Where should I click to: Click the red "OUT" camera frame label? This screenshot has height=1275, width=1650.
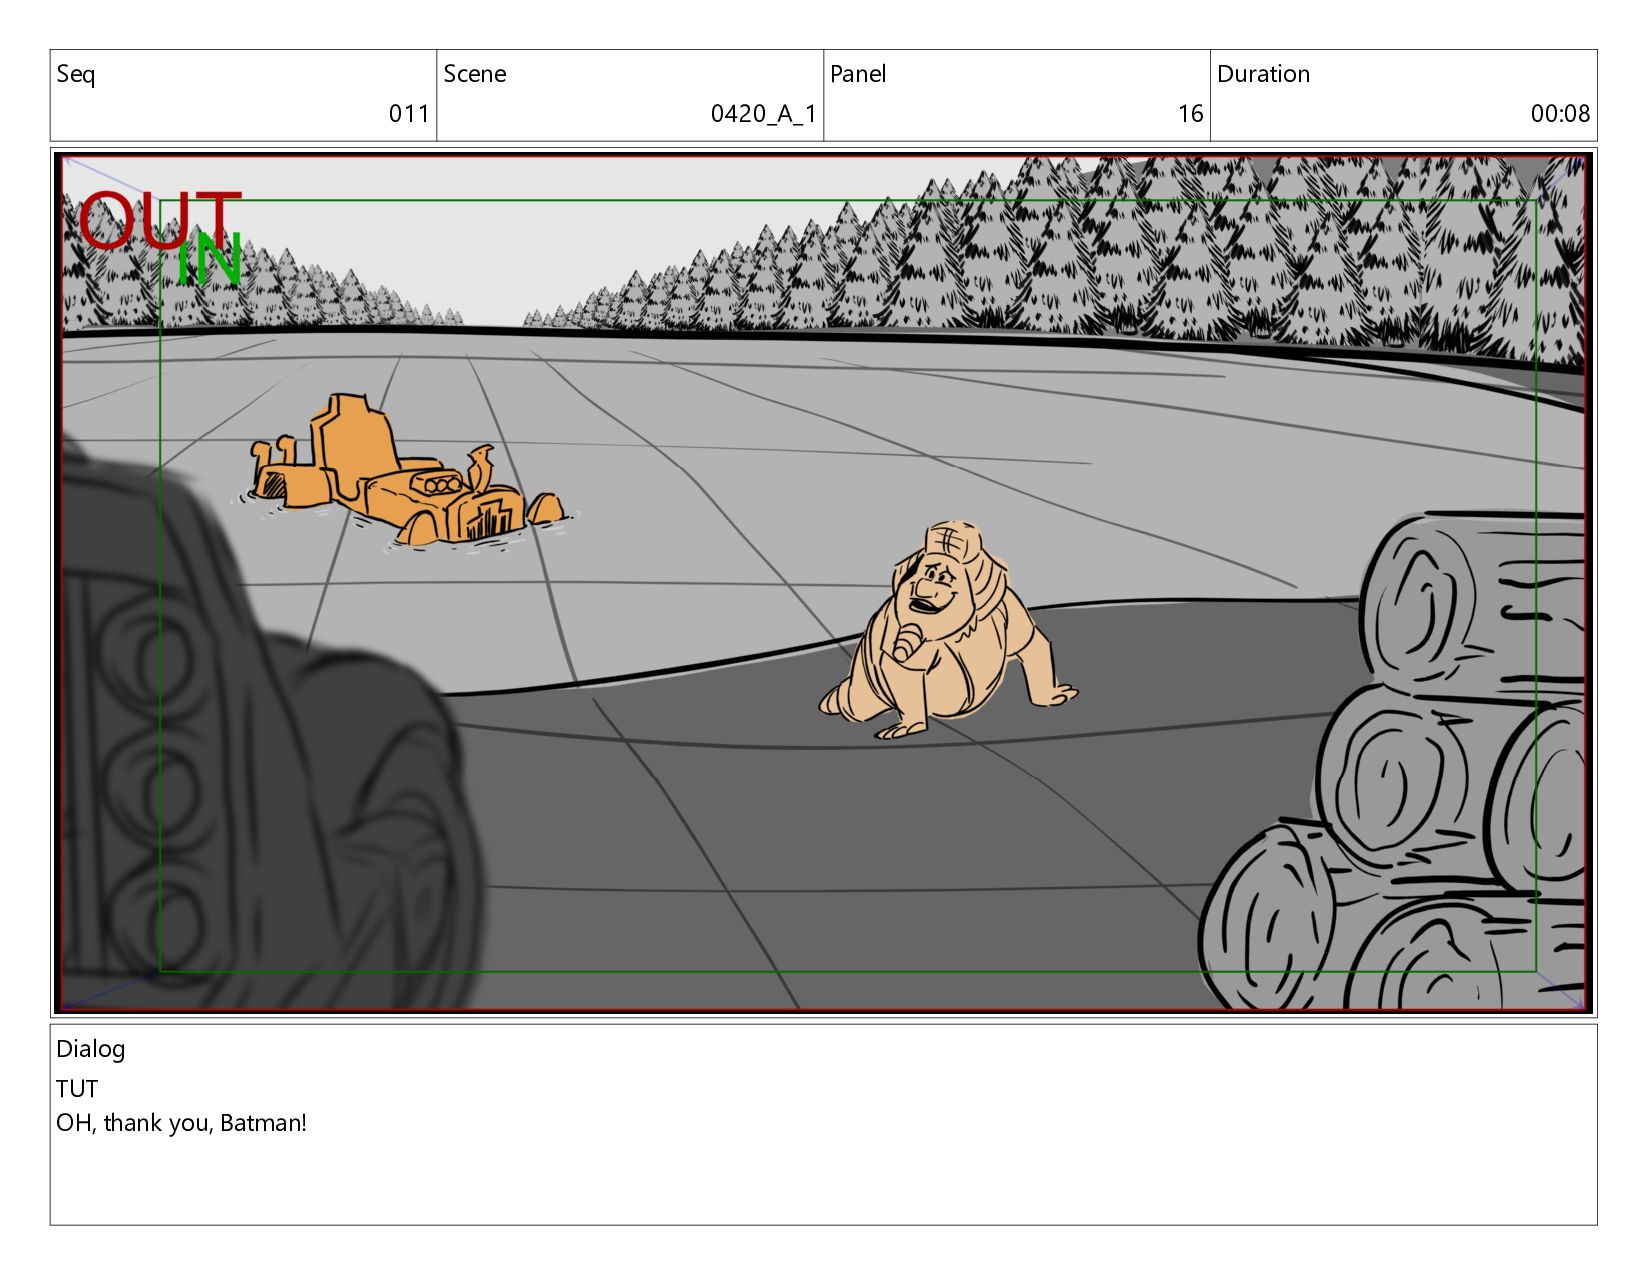tap(160, 221)
